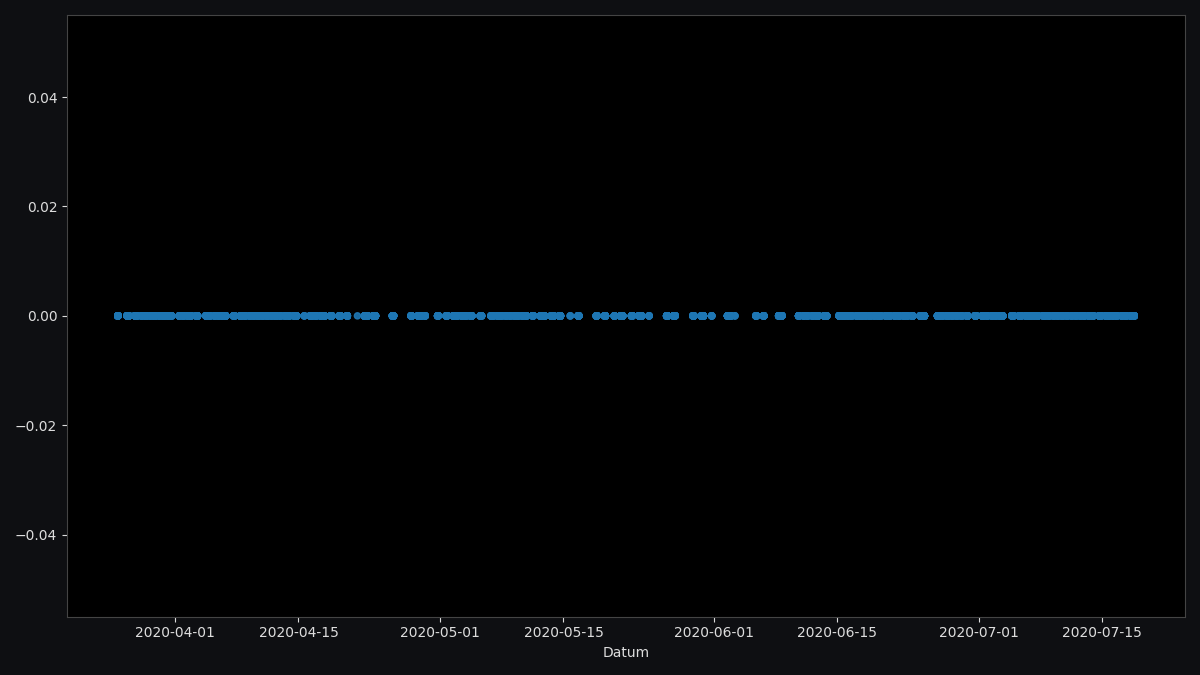Click the 0.04 y-axis tick label
This screenshot has width=1200, height=675.
point(41,98)
